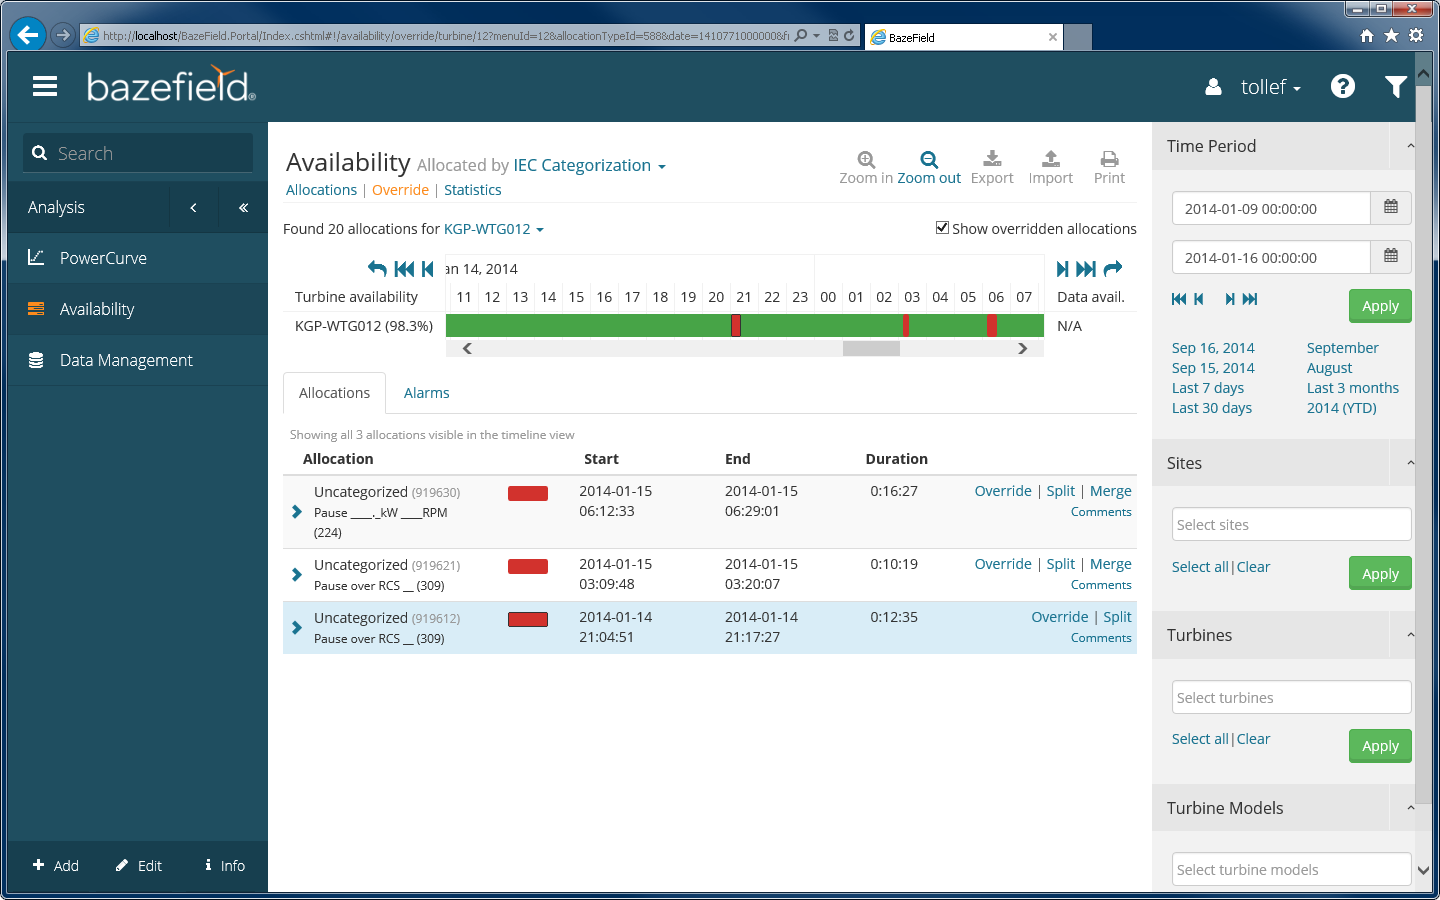Open the hamburger main menu
This screenshot has height=900, width=1440.
coord(45,87)
